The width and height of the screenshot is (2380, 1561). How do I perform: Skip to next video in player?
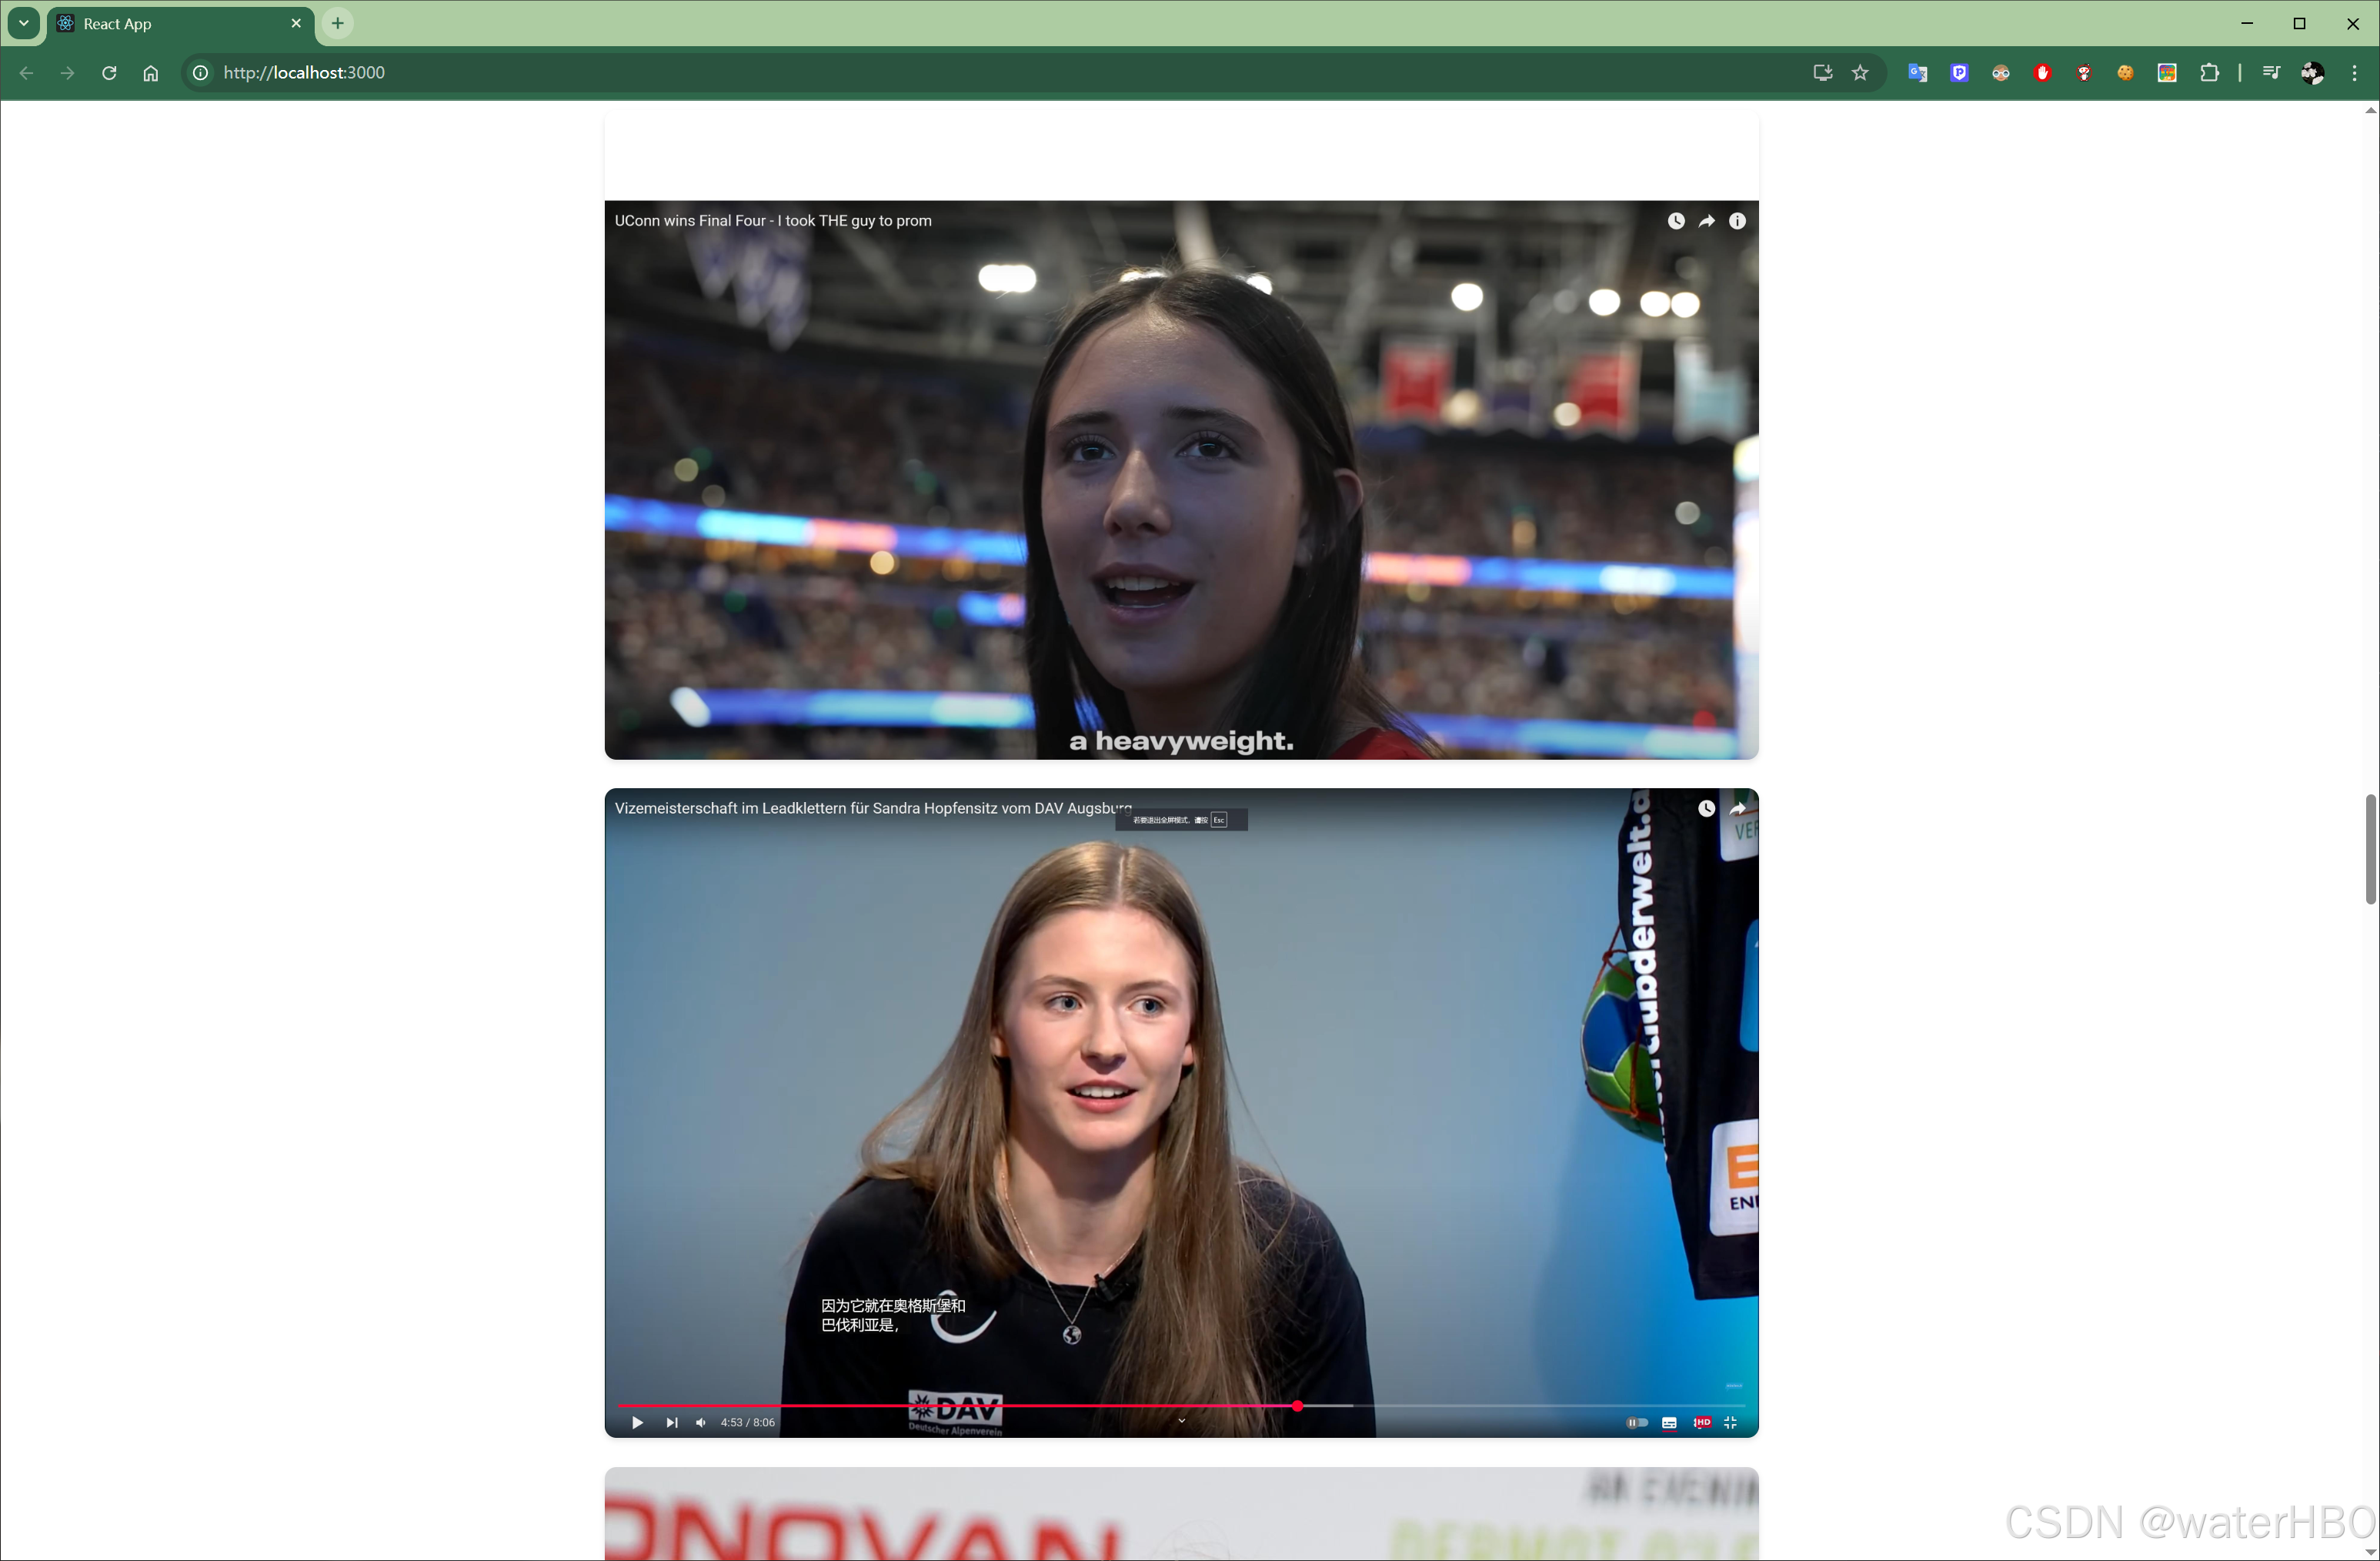[672, 1422]
